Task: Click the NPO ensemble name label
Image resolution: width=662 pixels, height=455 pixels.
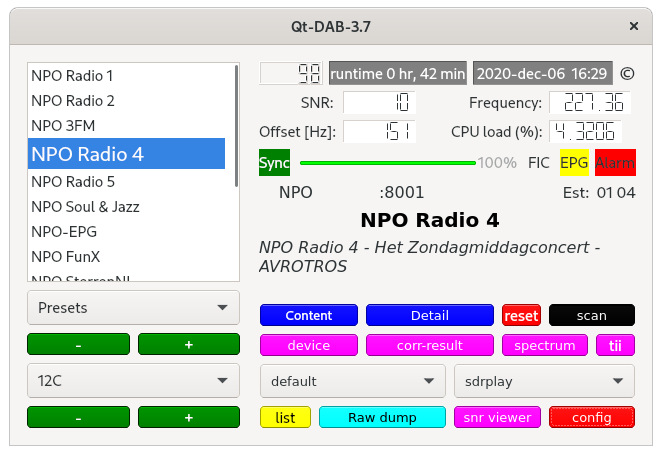Action: (296, 192)
